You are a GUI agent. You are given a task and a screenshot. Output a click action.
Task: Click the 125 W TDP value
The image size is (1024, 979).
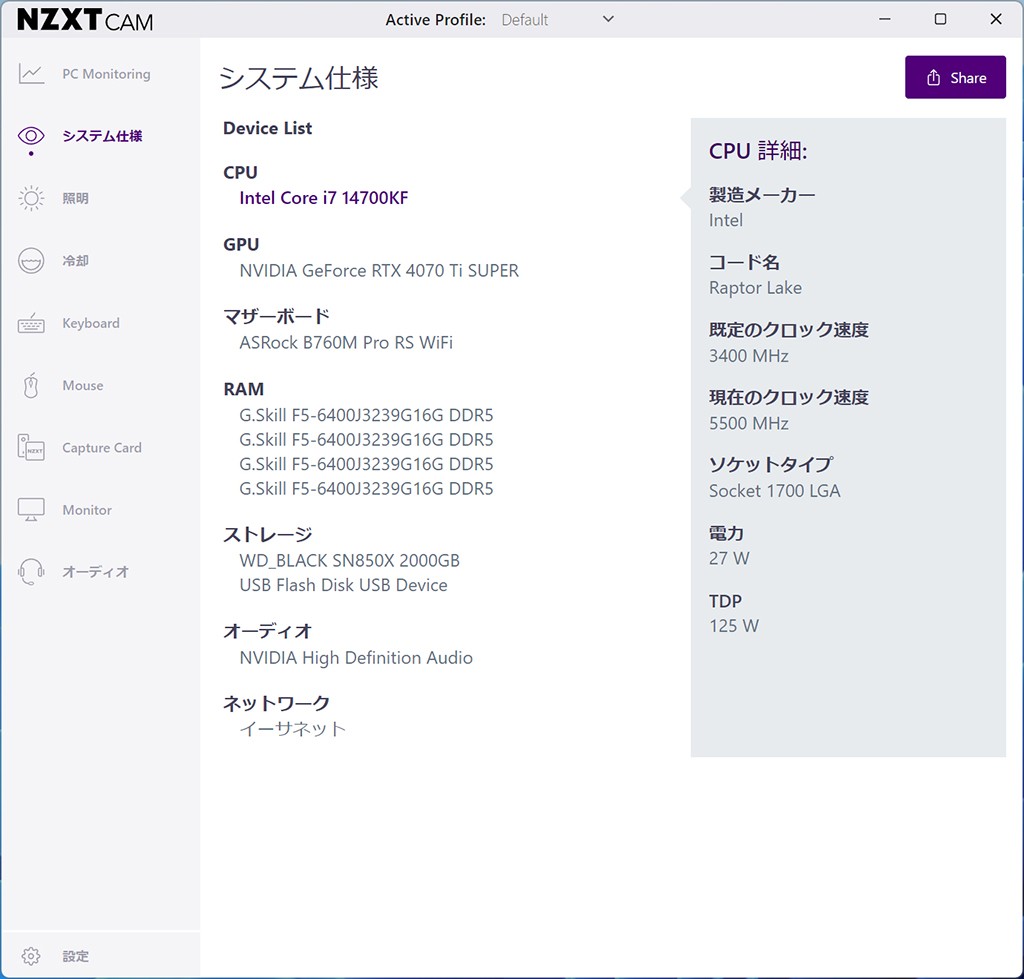[x=734, y=626]
